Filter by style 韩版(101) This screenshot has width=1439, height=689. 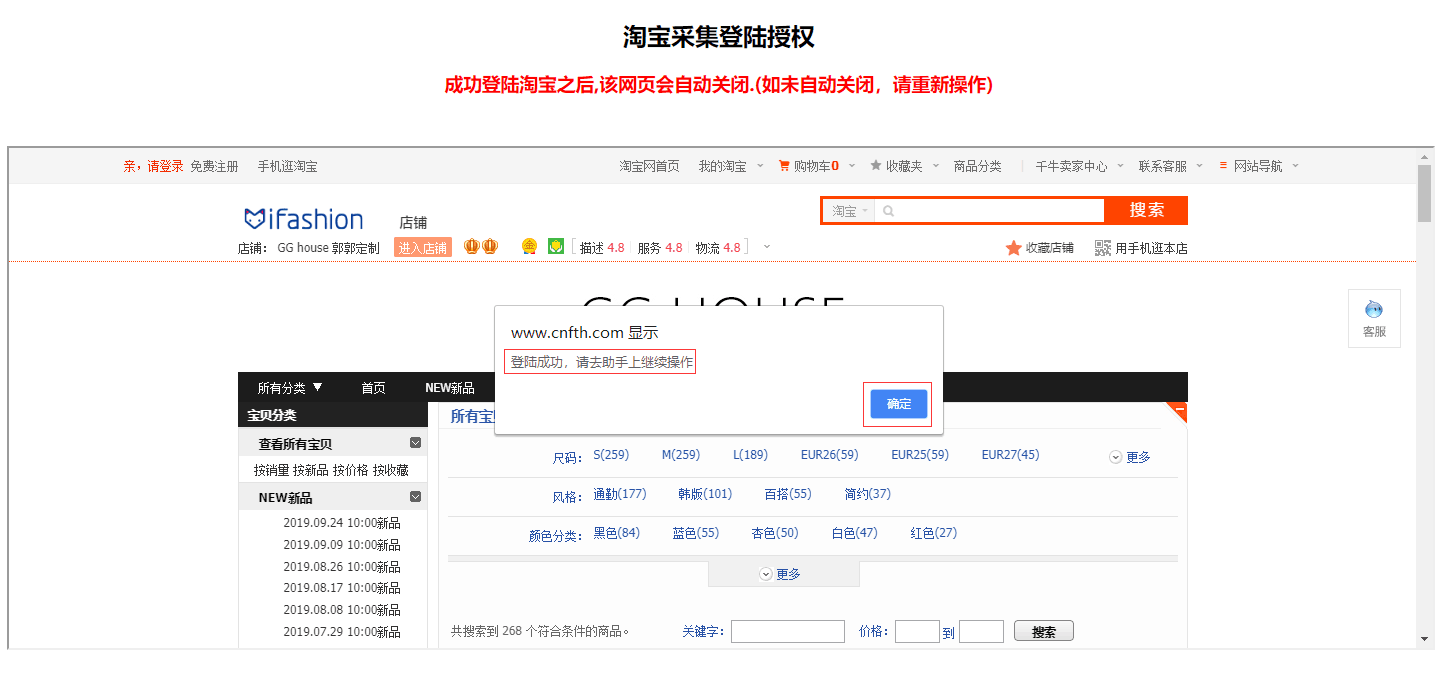(705, 494)
